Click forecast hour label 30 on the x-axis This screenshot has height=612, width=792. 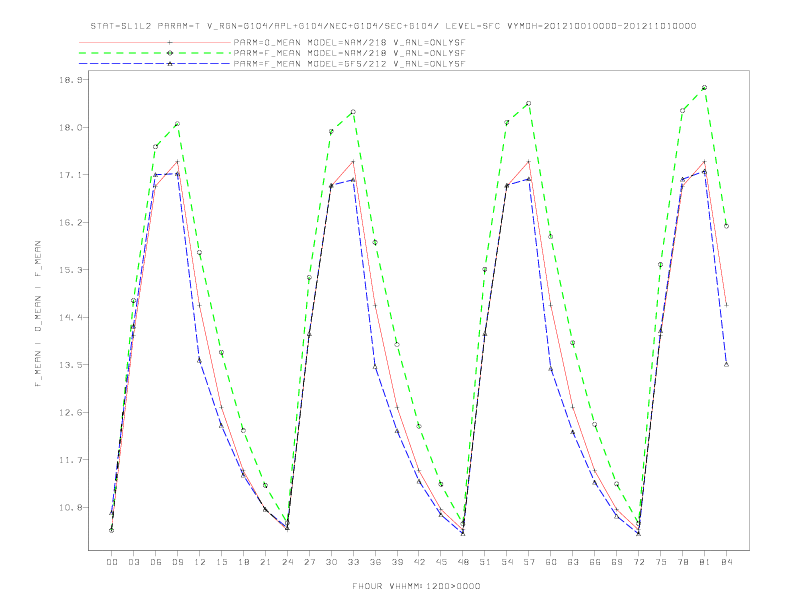tap(331, 562)
